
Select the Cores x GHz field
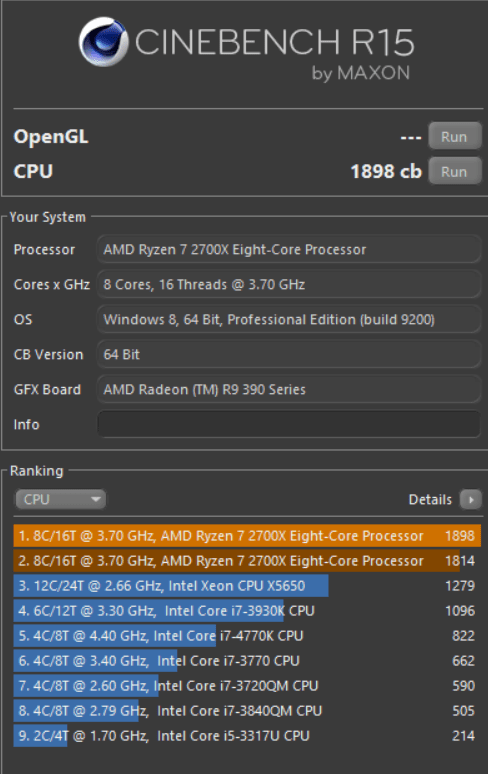(289, 284)
